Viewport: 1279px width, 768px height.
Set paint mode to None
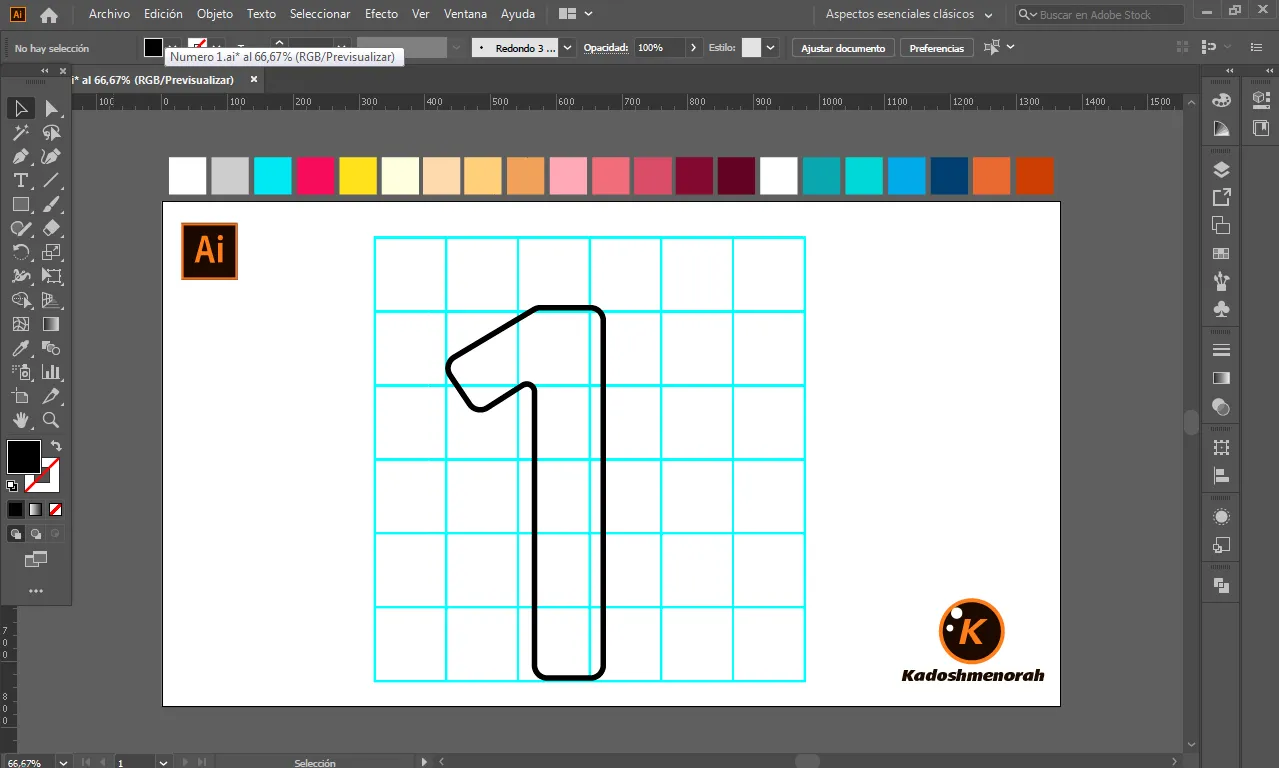tap(56, 509)
